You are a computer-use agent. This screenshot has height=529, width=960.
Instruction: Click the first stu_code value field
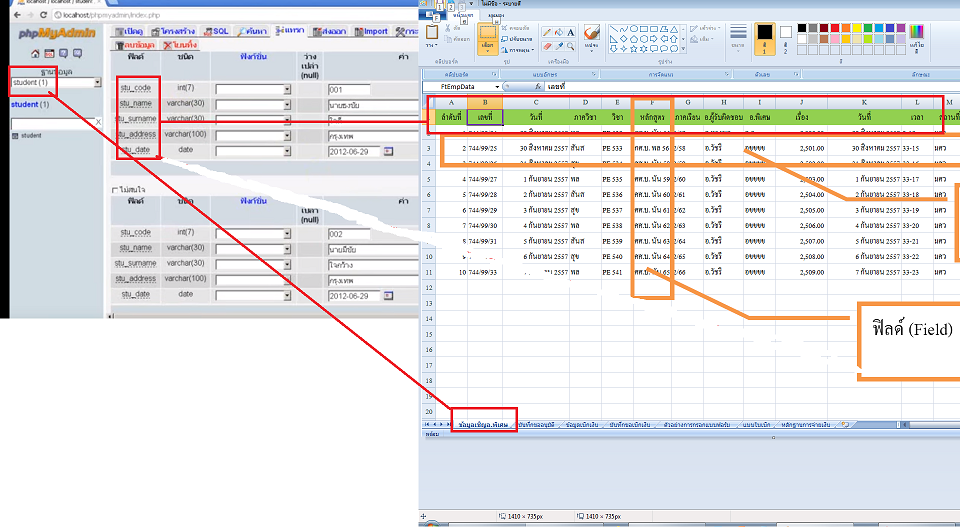tap(349, 89)
